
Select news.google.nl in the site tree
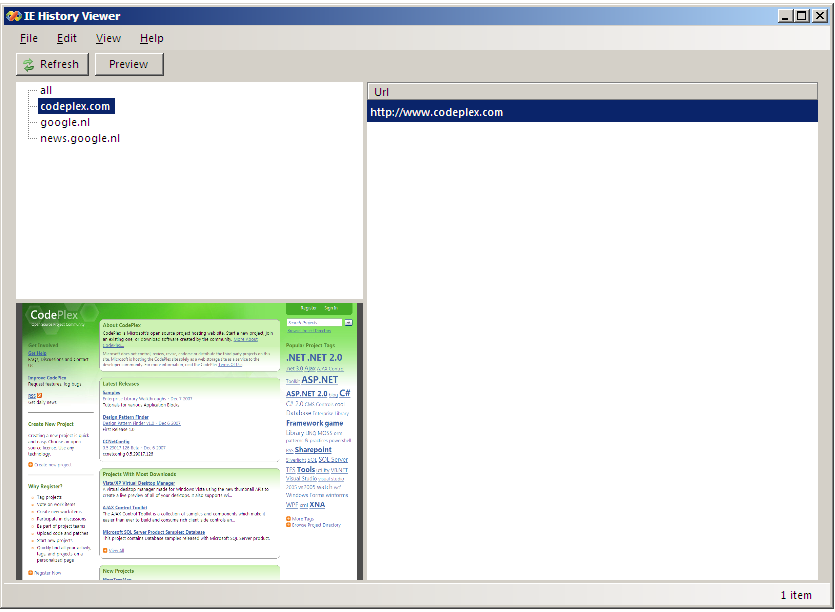pyautogui.click(x=80, y=138)
